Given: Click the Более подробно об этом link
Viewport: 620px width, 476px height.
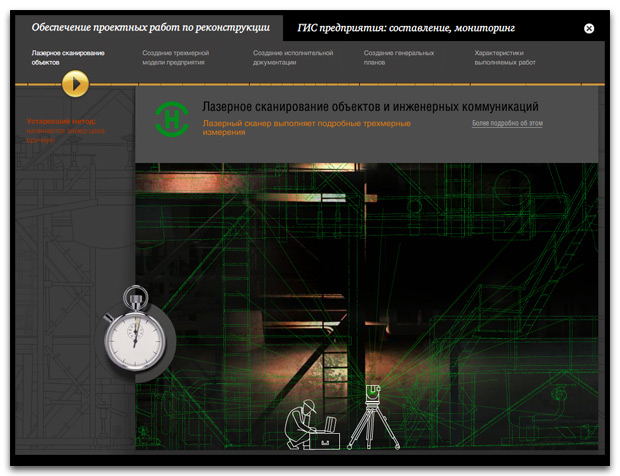Looking at the screenshot, I should (507, 124).
